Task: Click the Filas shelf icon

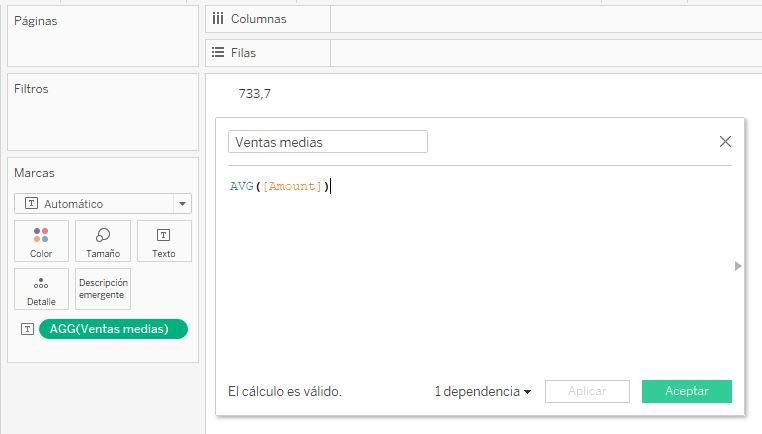Action: coord(218,52)
